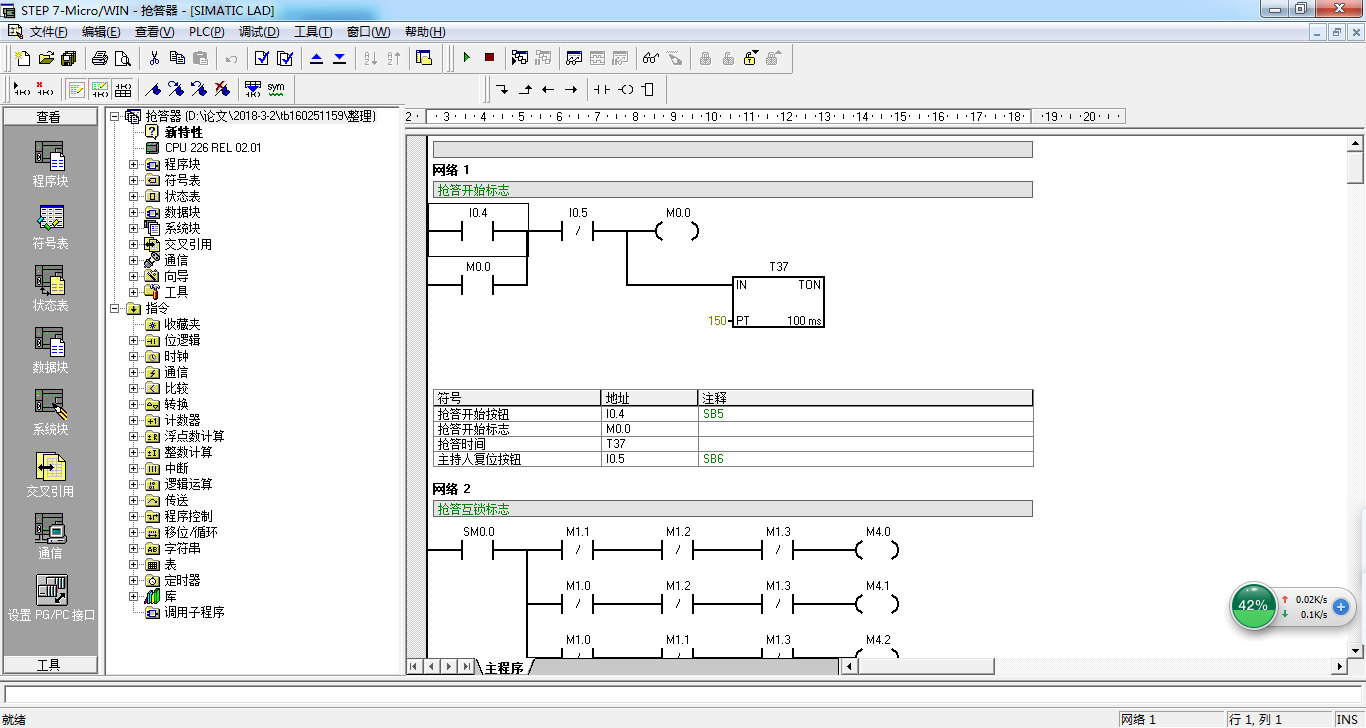Click the Upload from PLC arrow icon
Image resolution: width=1366 pixels, height=728 pixels.
(317, 58)
